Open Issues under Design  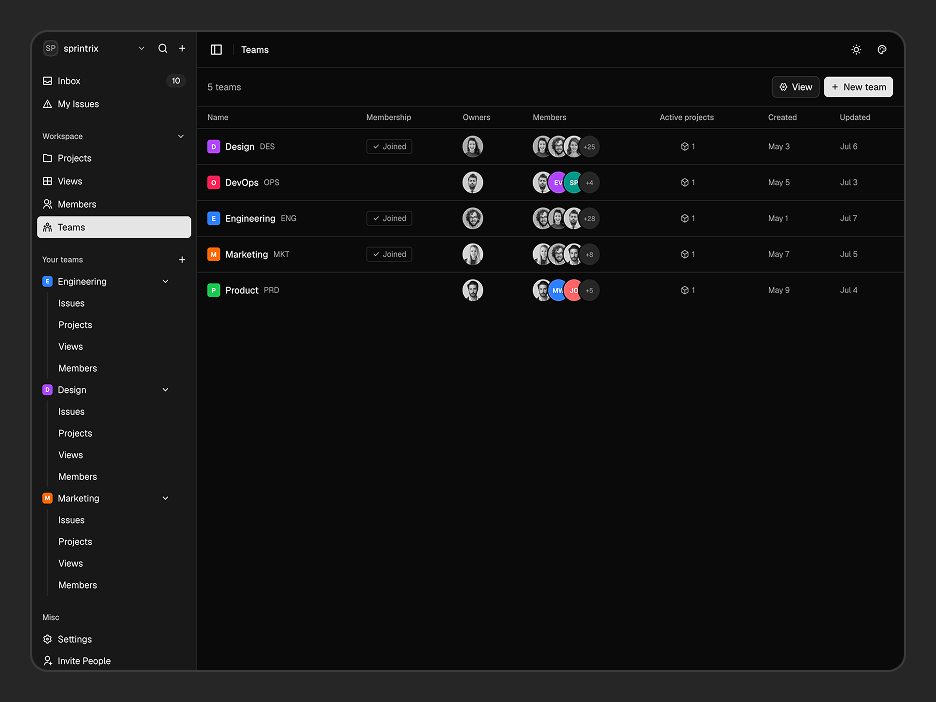pyautogui.click(x=71, y=412)
